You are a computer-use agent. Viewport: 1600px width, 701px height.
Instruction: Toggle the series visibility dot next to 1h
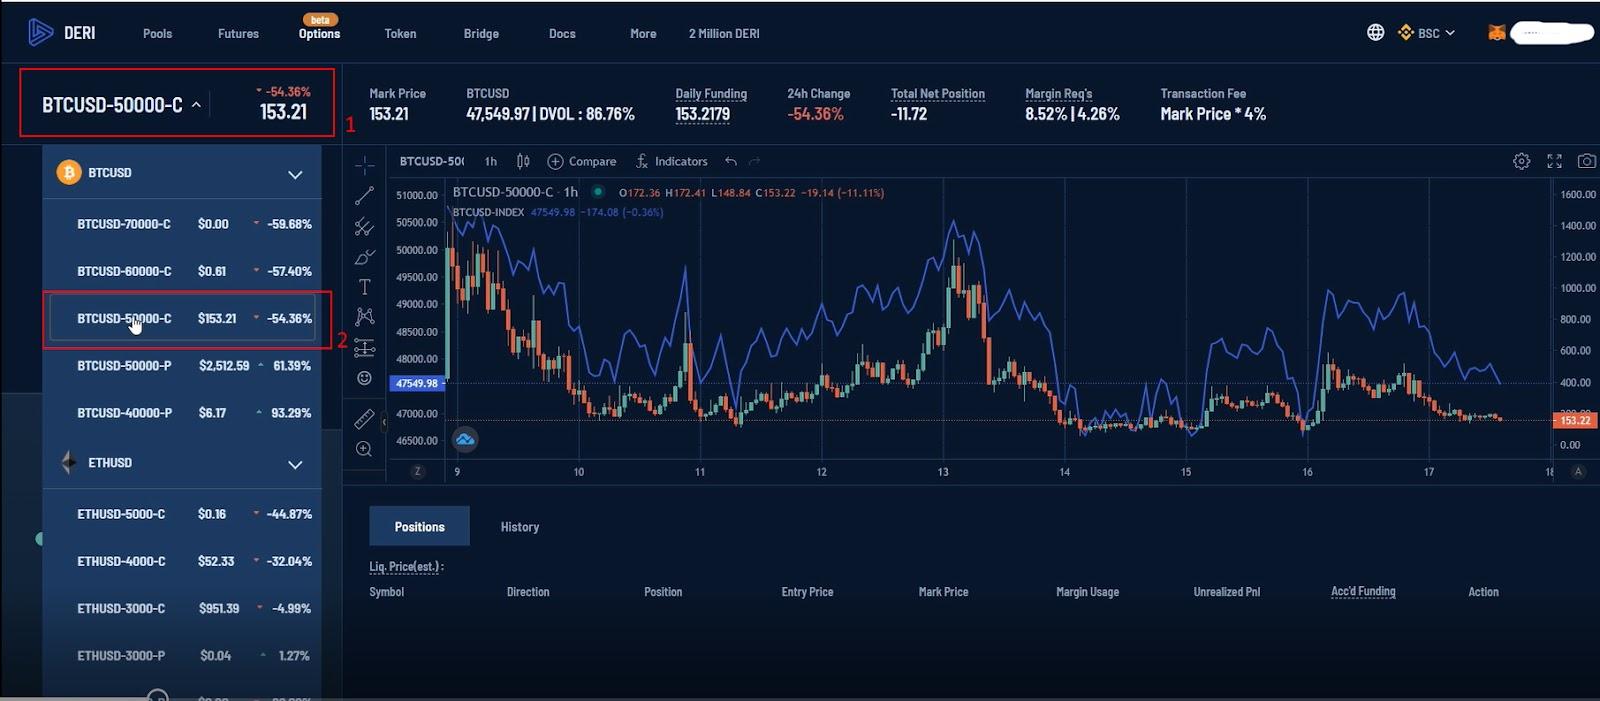598,192
